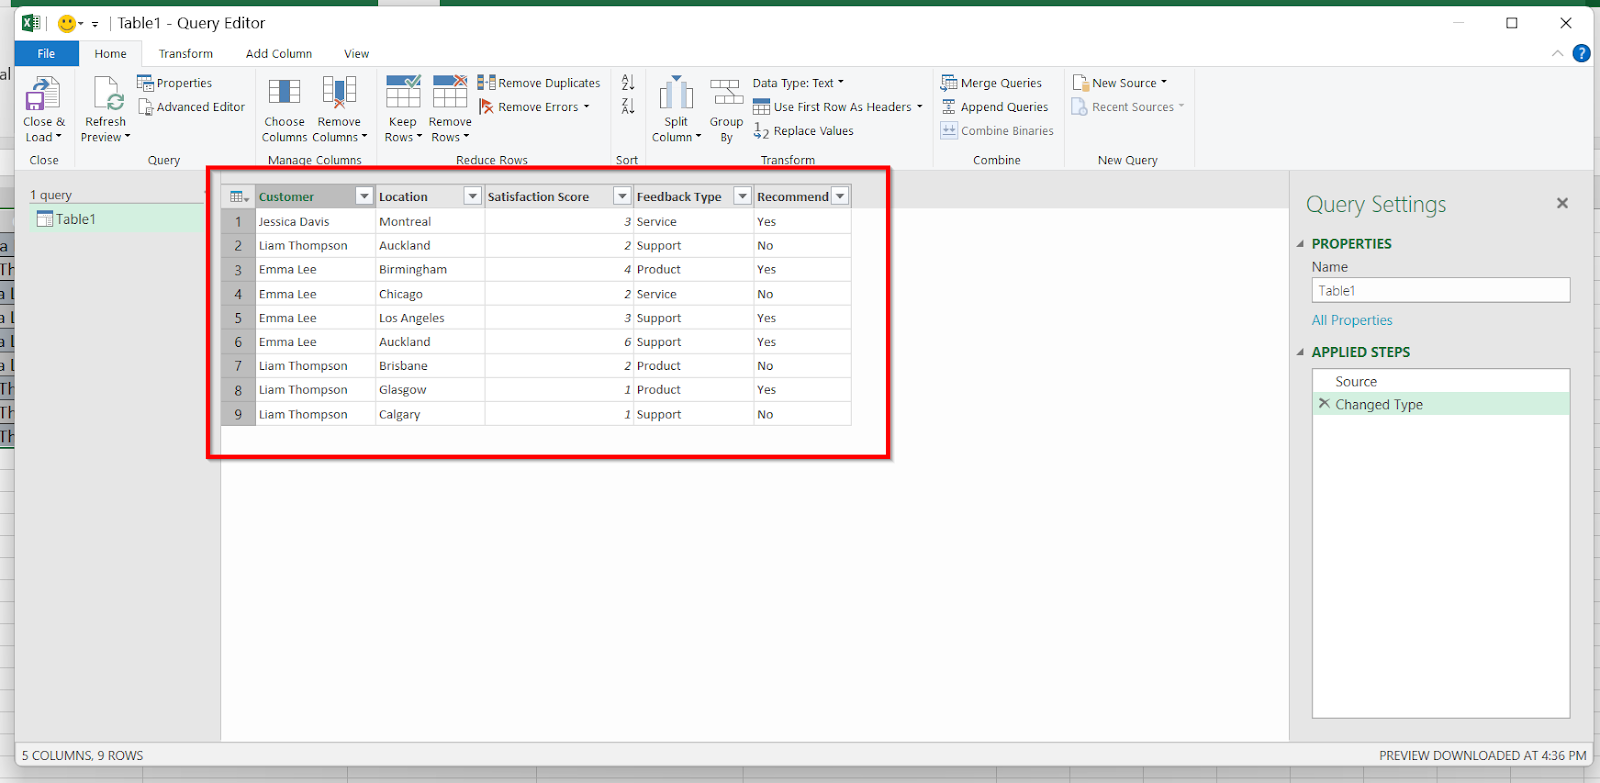The width and height of the screenshot is (1600, 783).
Task: Click the Glasgow cell
Action: click(430, 390)
